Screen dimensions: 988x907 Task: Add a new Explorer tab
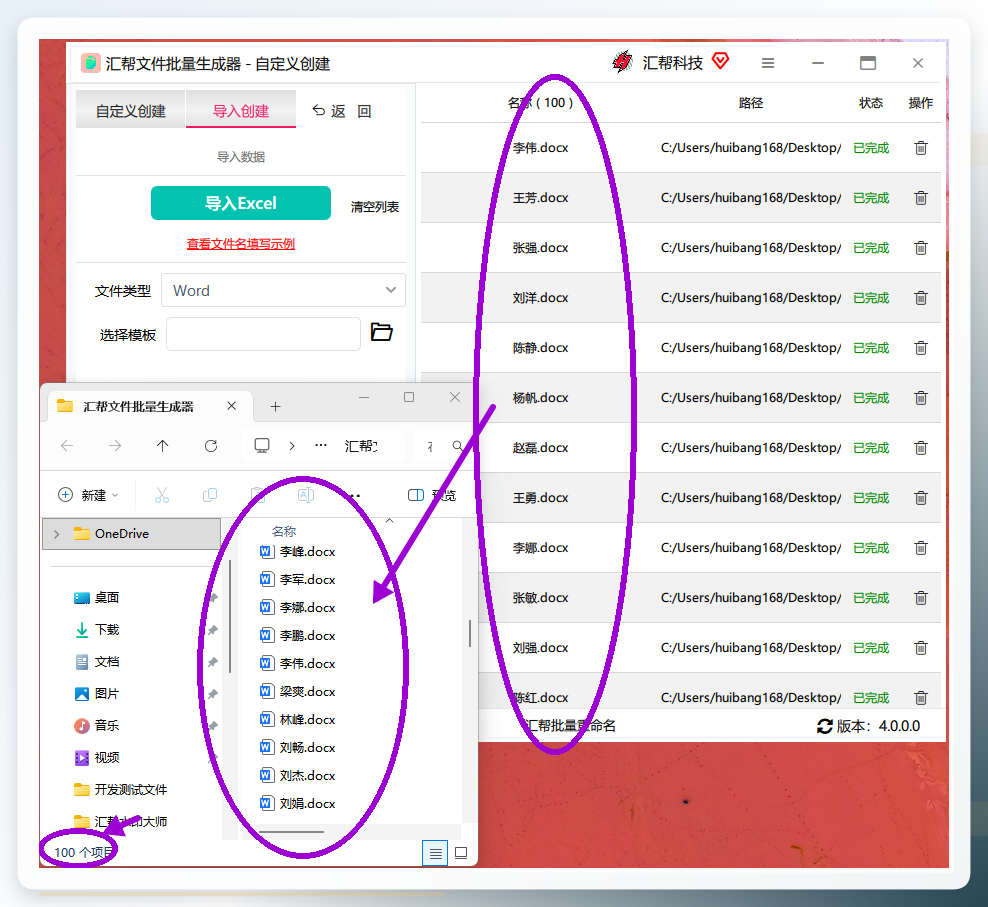tap(275, 407)
